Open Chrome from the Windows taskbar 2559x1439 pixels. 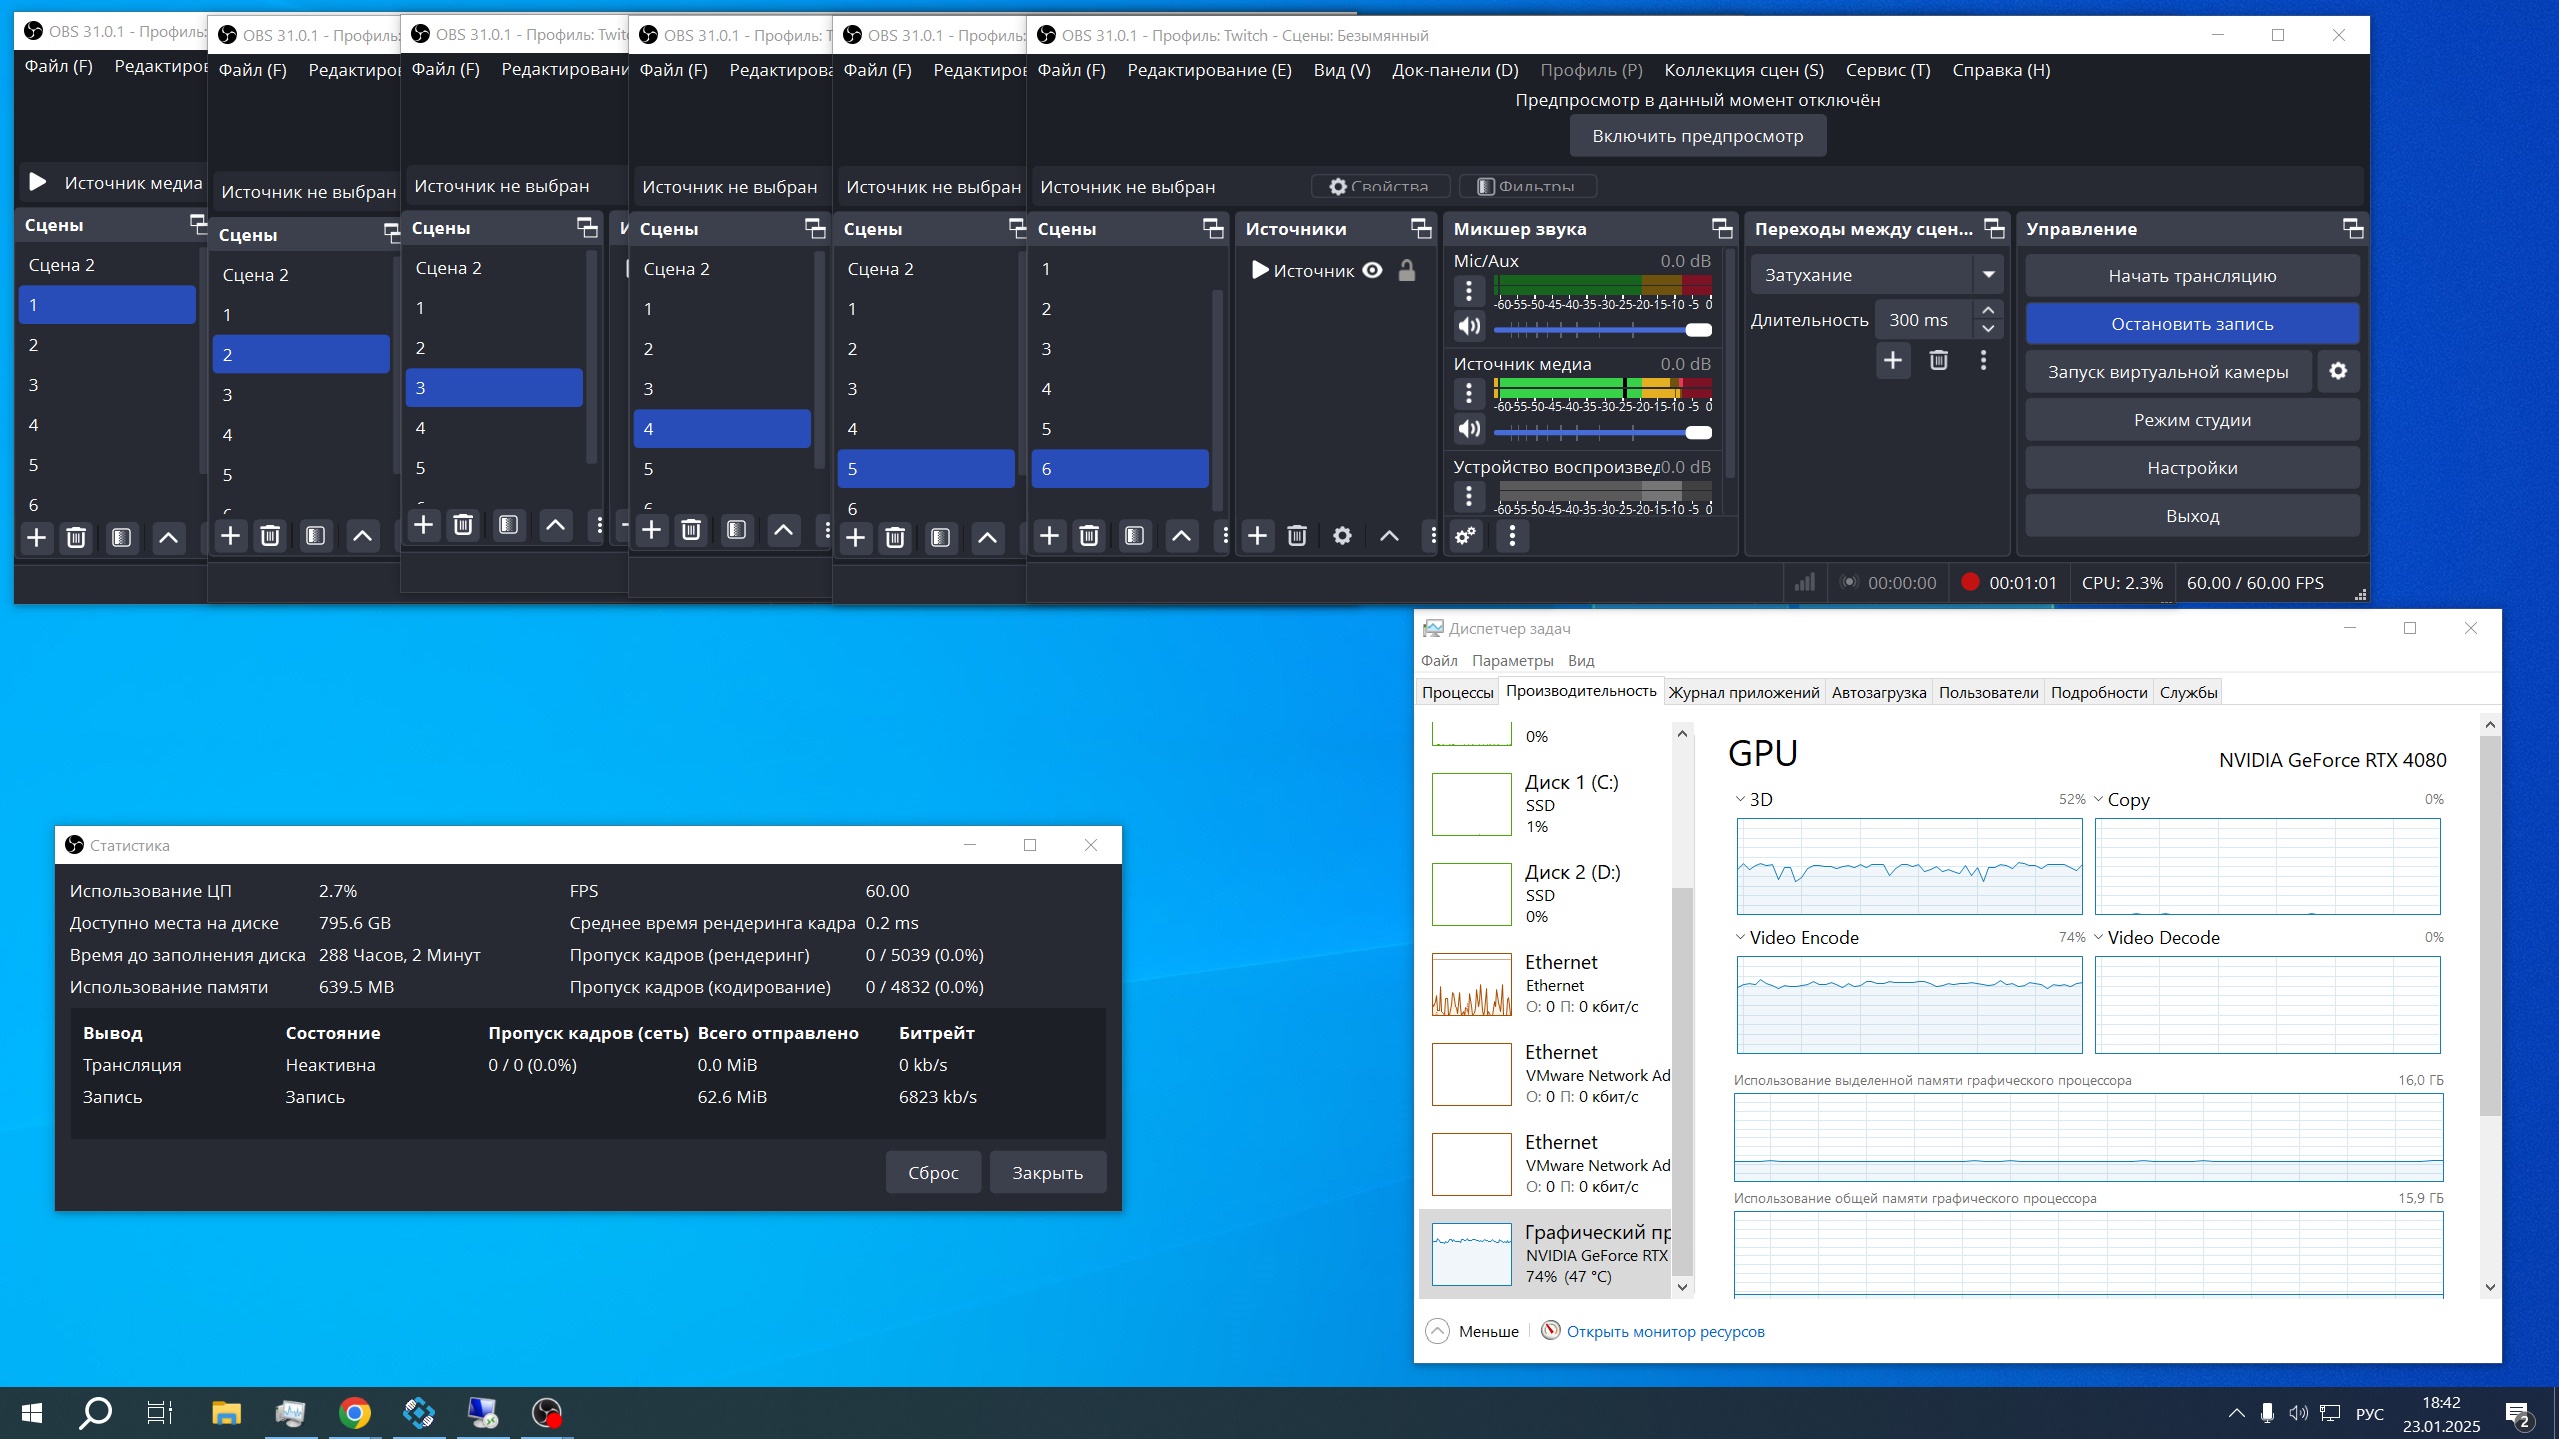[x=354, y=1412]
